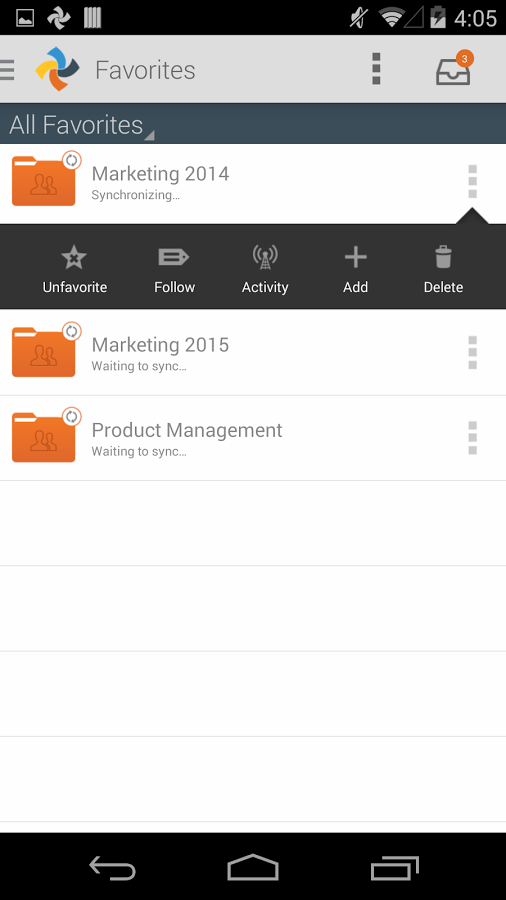Delete the Marketing 2014 folder
The image size is (506, 900).
click(x=443, y=269)
